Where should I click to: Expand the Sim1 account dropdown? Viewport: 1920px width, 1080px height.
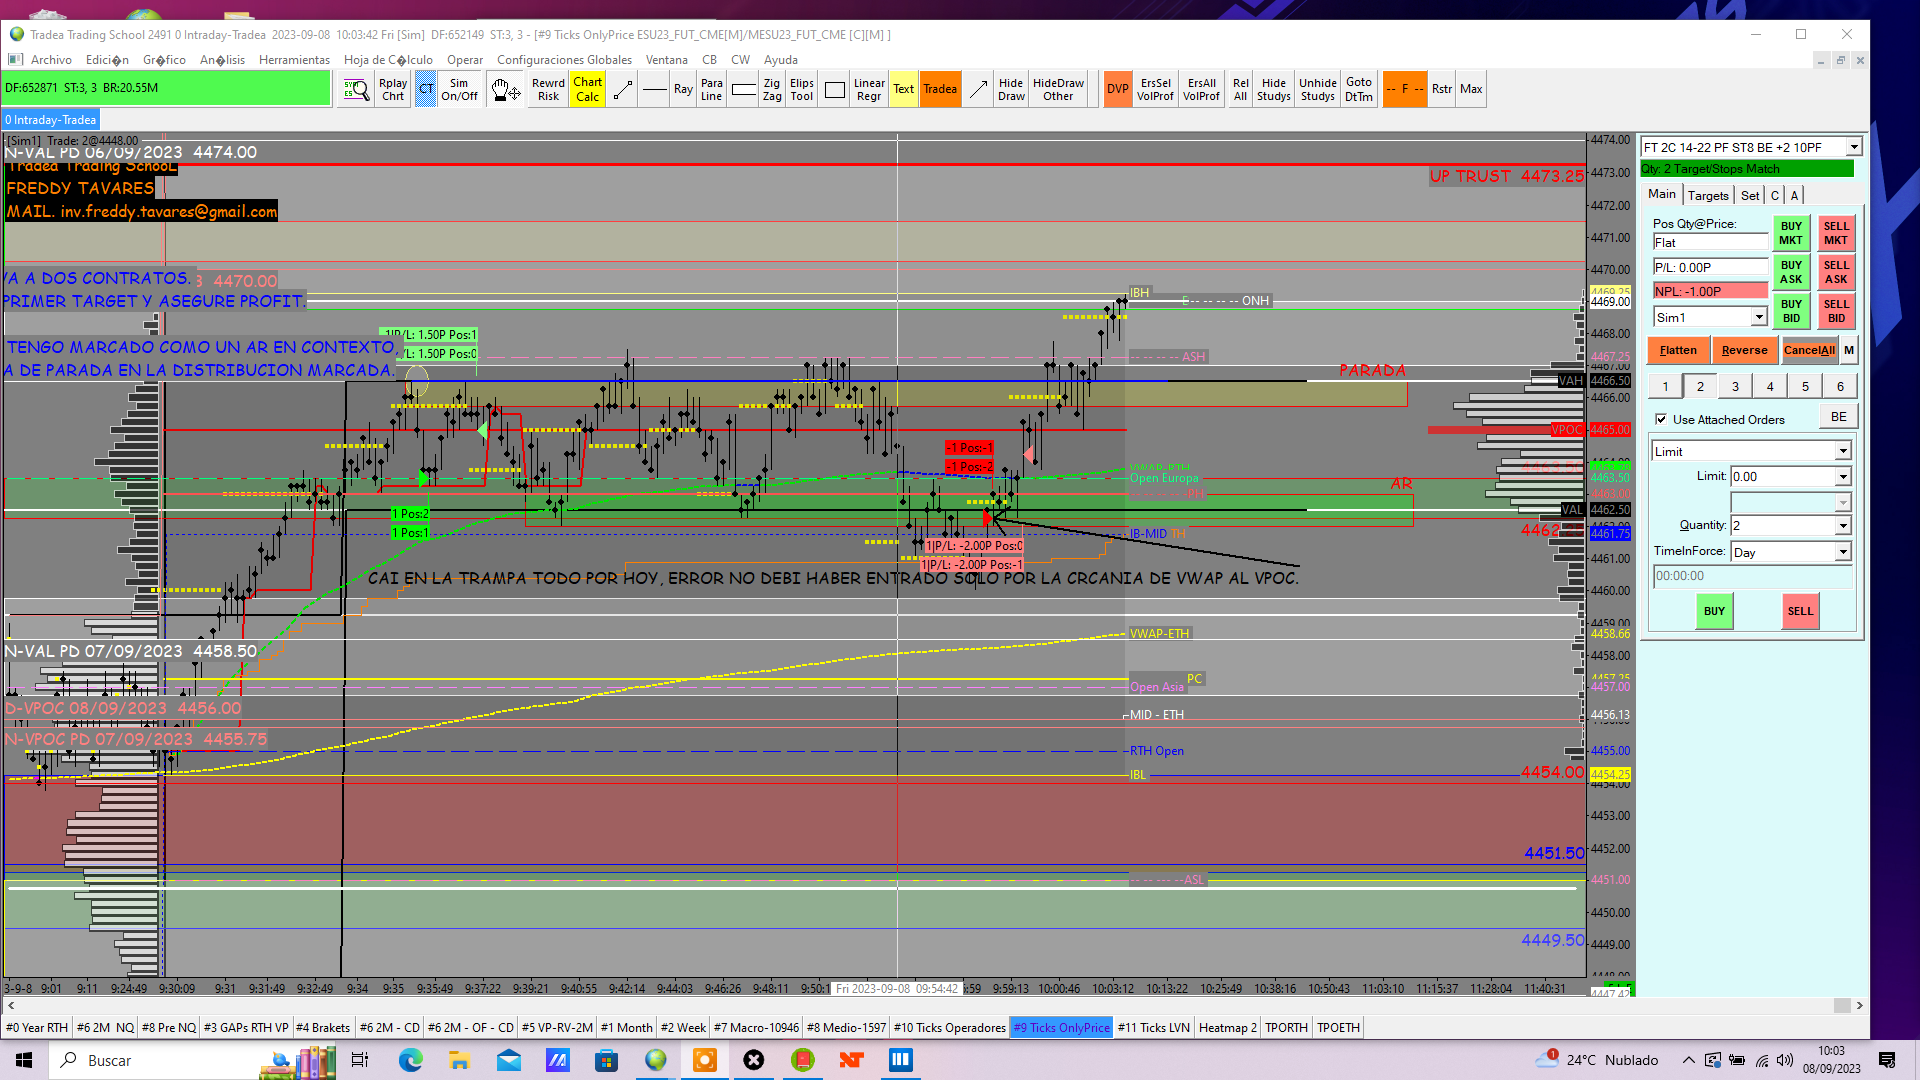point(1758,318)
